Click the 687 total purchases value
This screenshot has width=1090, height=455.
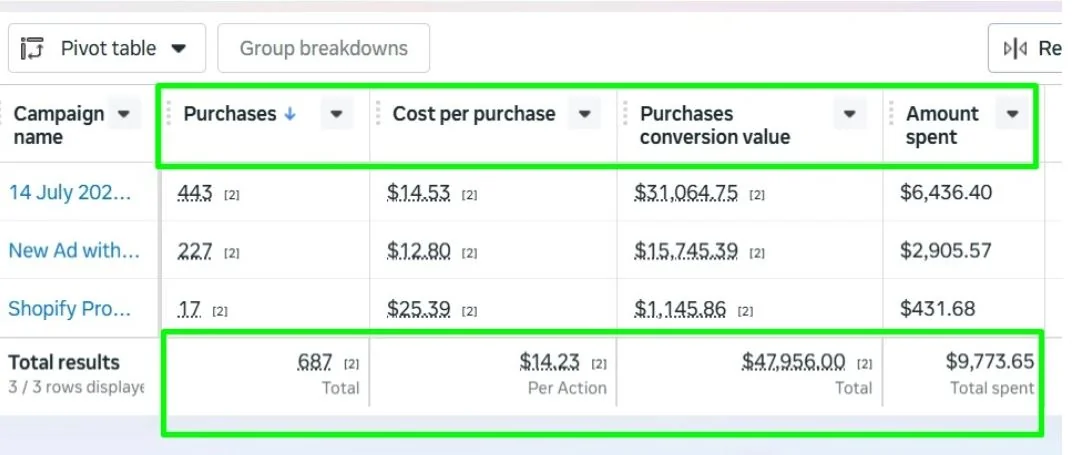316,361
